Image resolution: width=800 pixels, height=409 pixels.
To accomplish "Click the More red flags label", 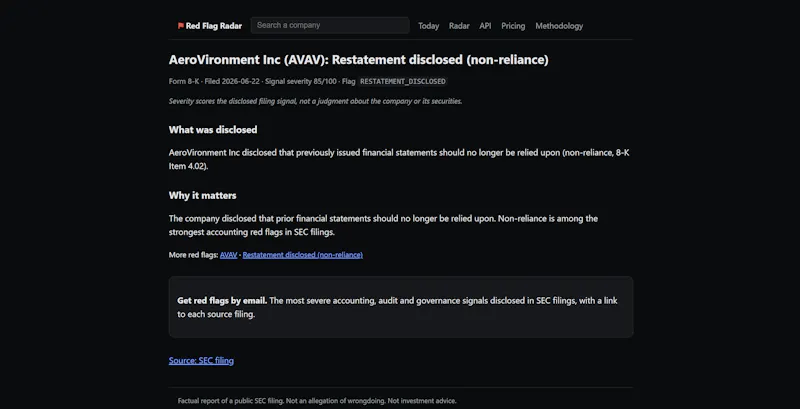I will [x=193, y=255].
